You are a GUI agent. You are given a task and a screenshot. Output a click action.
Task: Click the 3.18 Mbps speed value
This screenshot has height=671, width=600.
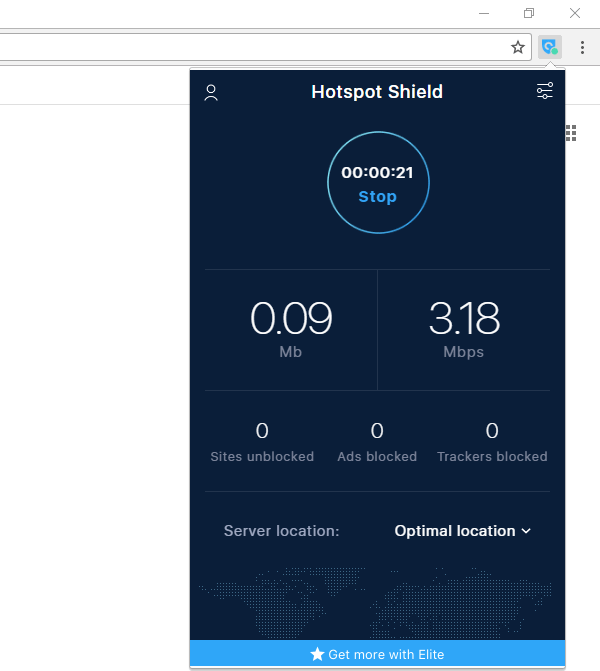pos(464,318)
